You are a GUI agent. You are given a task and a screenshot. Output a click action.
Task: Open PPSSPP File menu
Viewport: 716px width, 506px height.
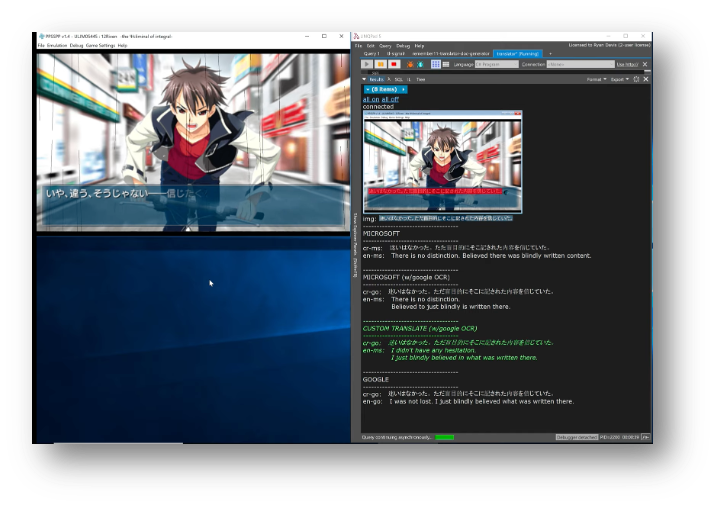coord(41,46)
